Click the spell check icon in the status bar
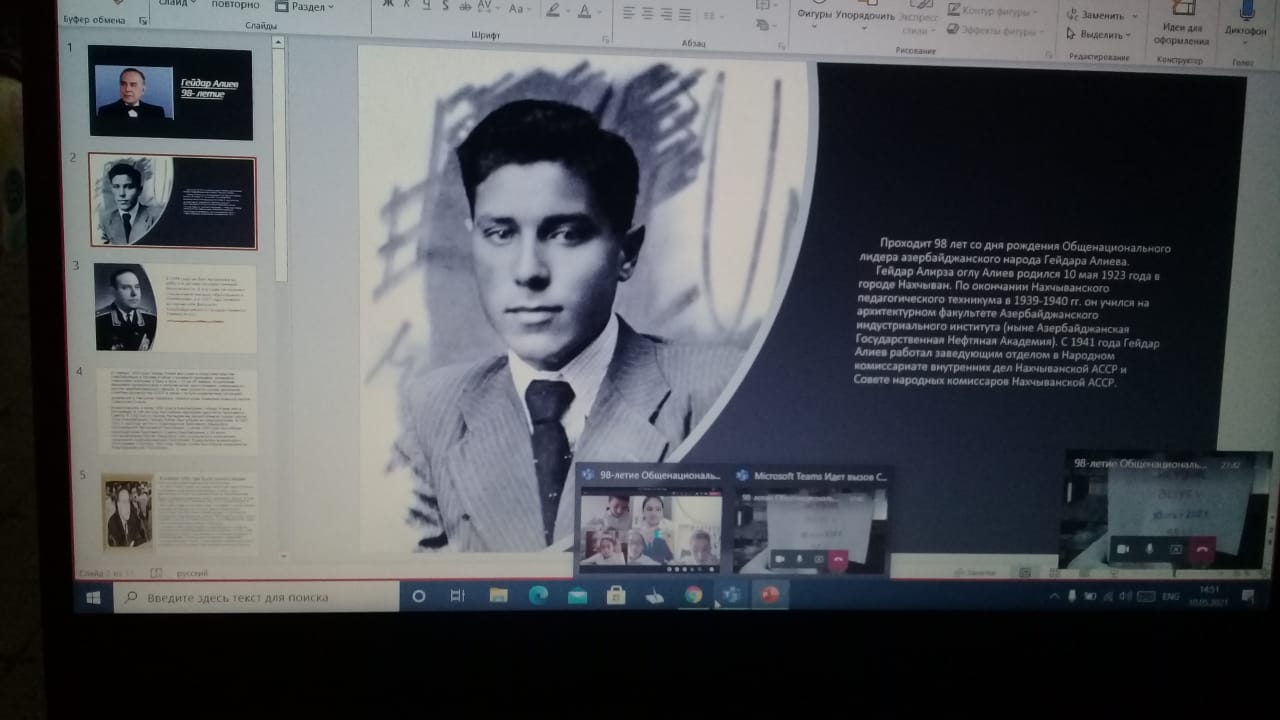This screenshot has height=720, width=1280. tap(156, 573)
